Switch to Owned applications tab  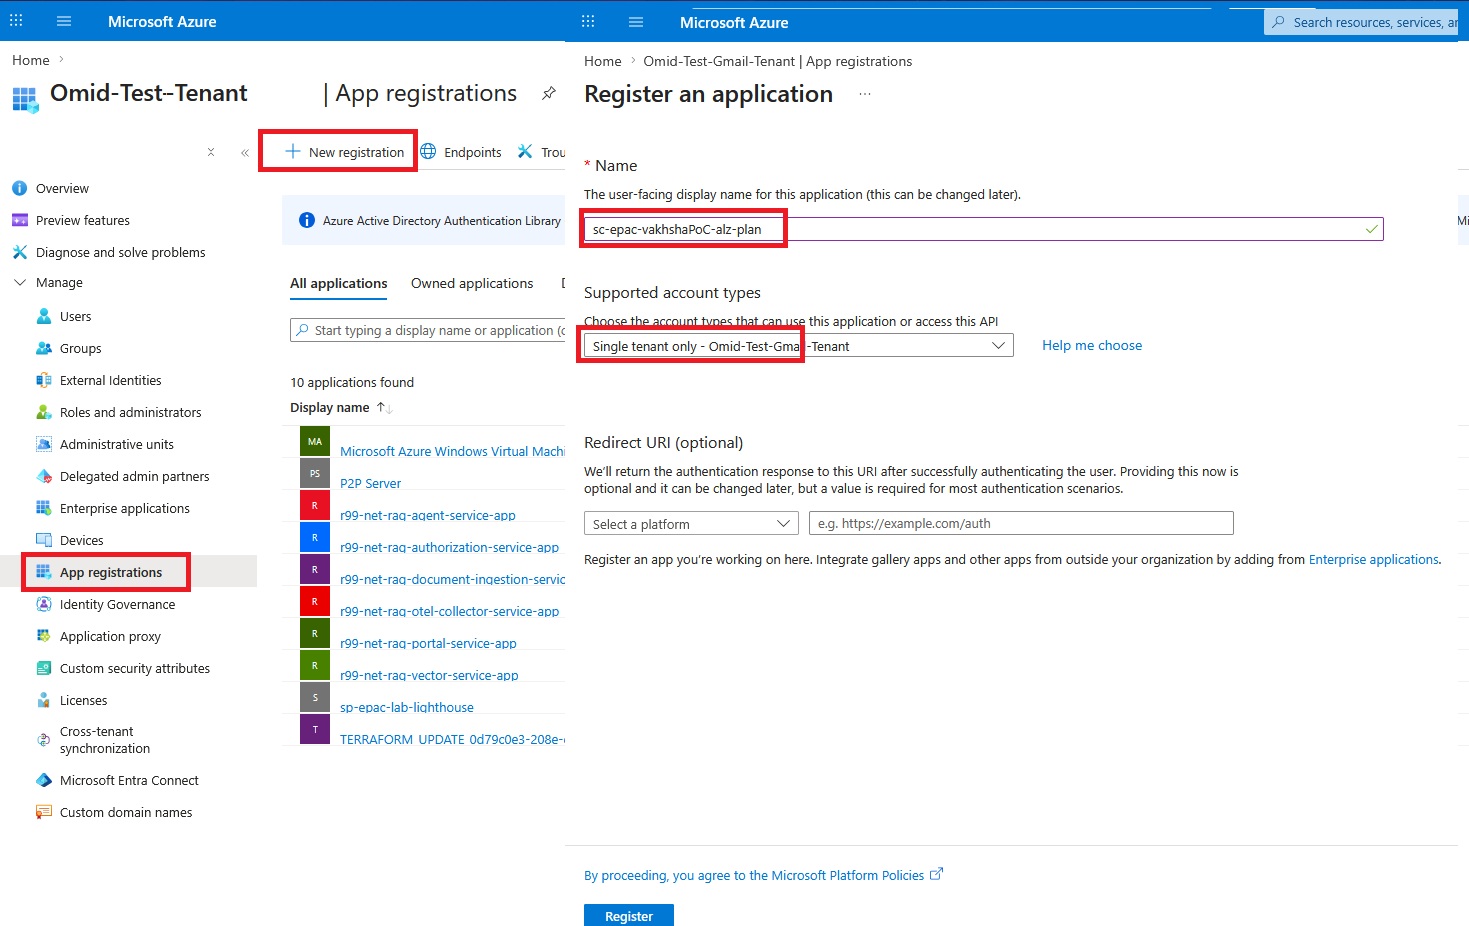point(471,283)
